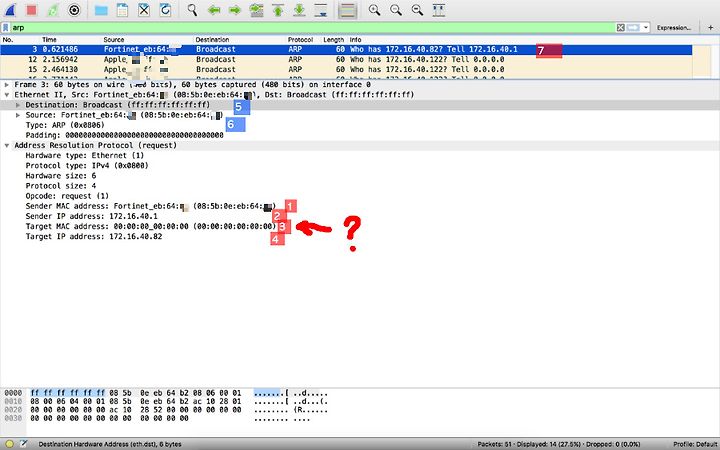The height and width of the screenshot is (450, 720).
Task: Open a capture file via folder icon
Action: point(101,10)
